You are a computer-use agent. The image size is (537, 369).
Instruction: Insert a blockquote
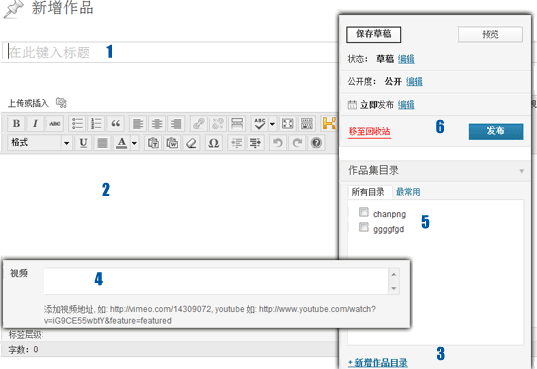point(115,123)
